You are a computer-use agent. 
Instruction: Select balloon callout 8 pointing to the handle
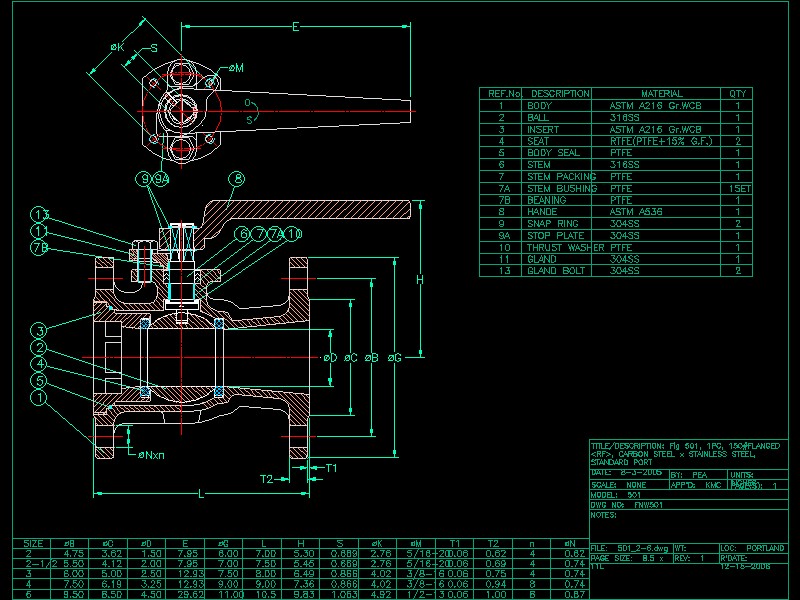(236, 177)
